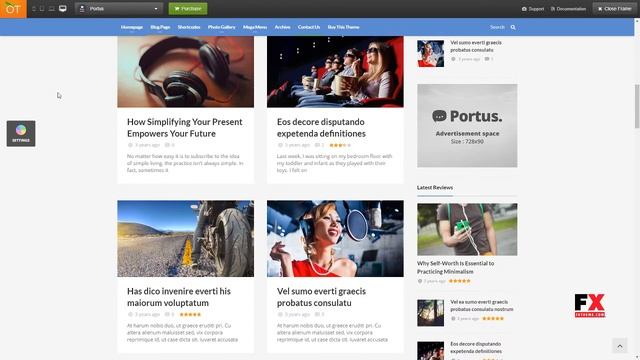Screen dimensions: 640x360
Task: Click the search magnifier icon
Action: point(513,27)
